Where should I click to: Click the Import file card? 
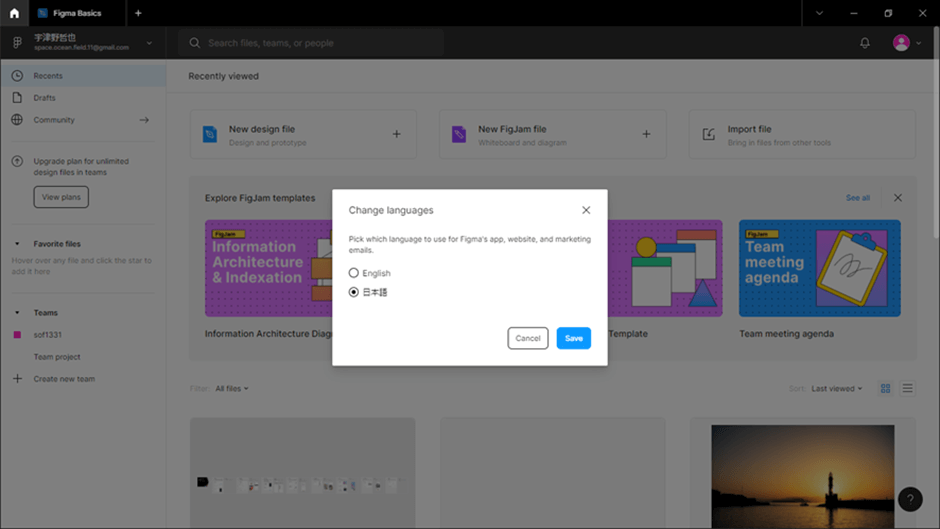[802, 134]
